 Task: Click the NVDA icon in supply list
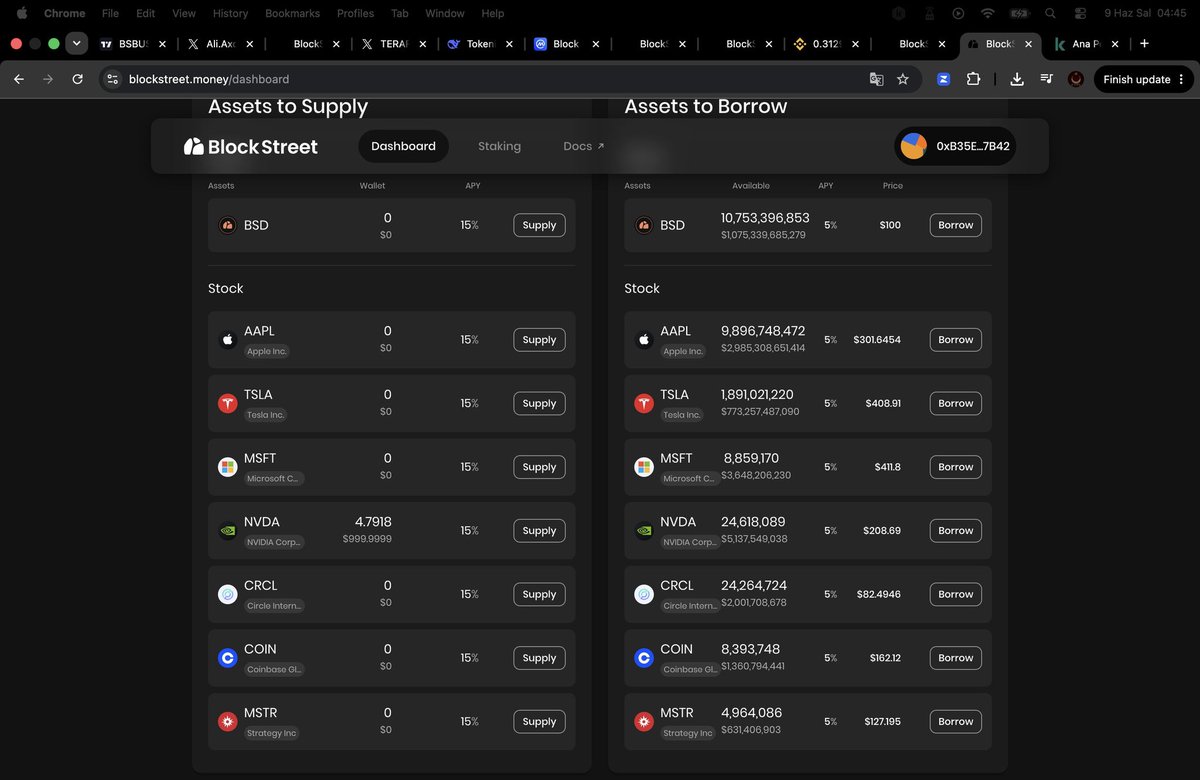tap(227, 531)
